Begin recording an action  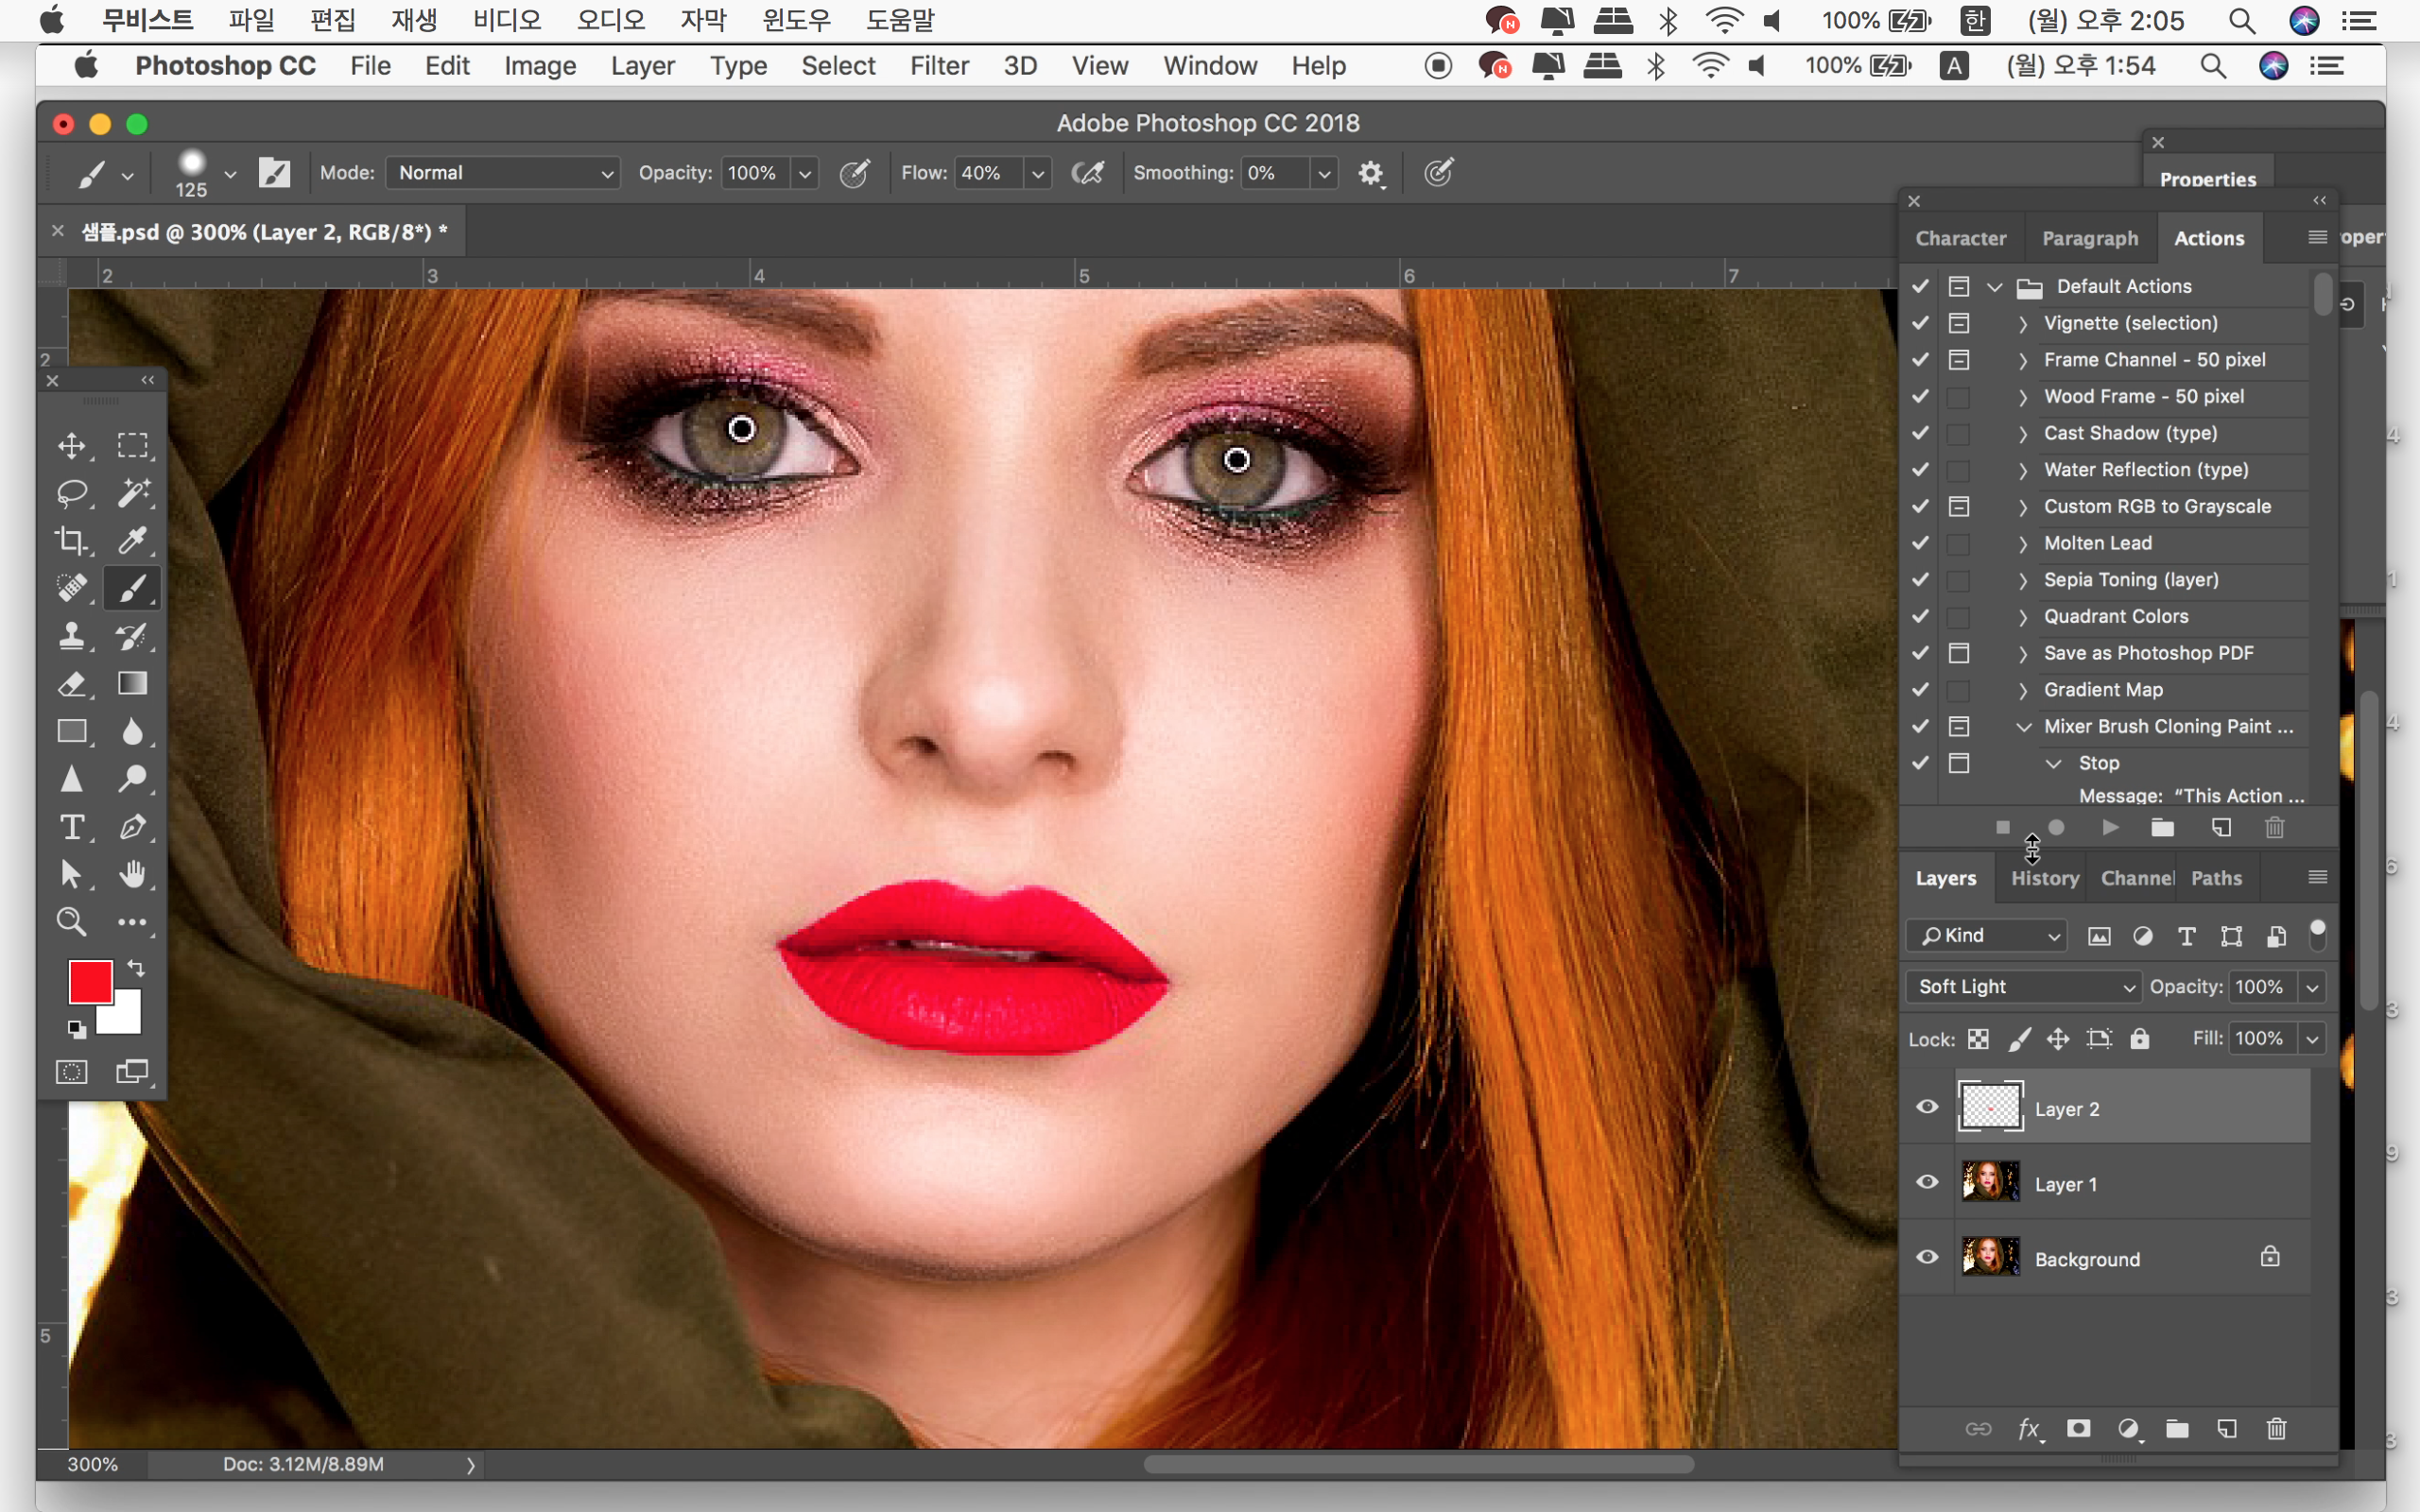click(x=2056, y=827)
